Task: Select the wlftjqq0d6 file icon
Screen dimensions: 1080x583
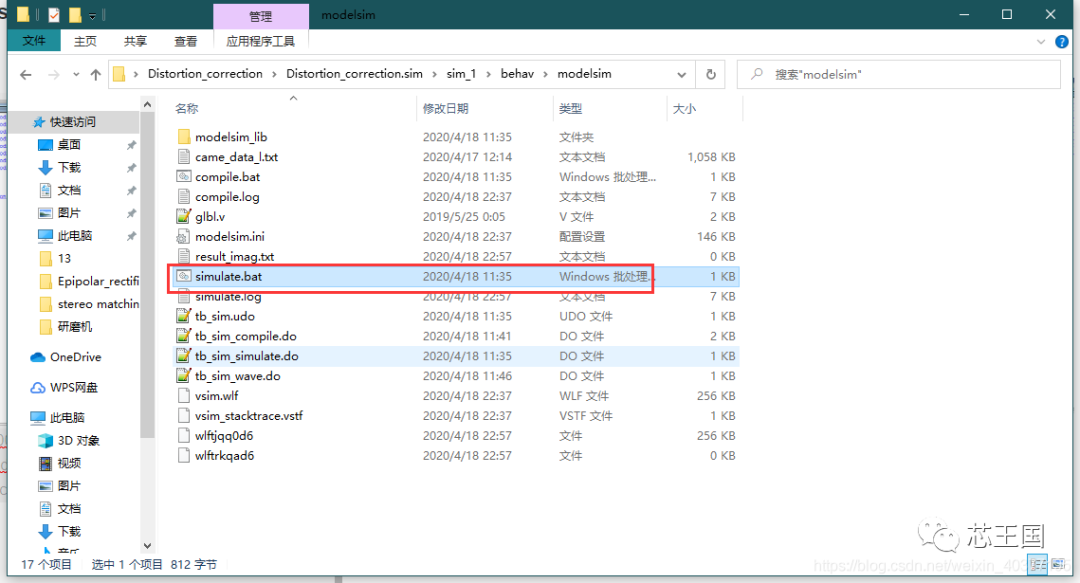Action: click(184, 436)
